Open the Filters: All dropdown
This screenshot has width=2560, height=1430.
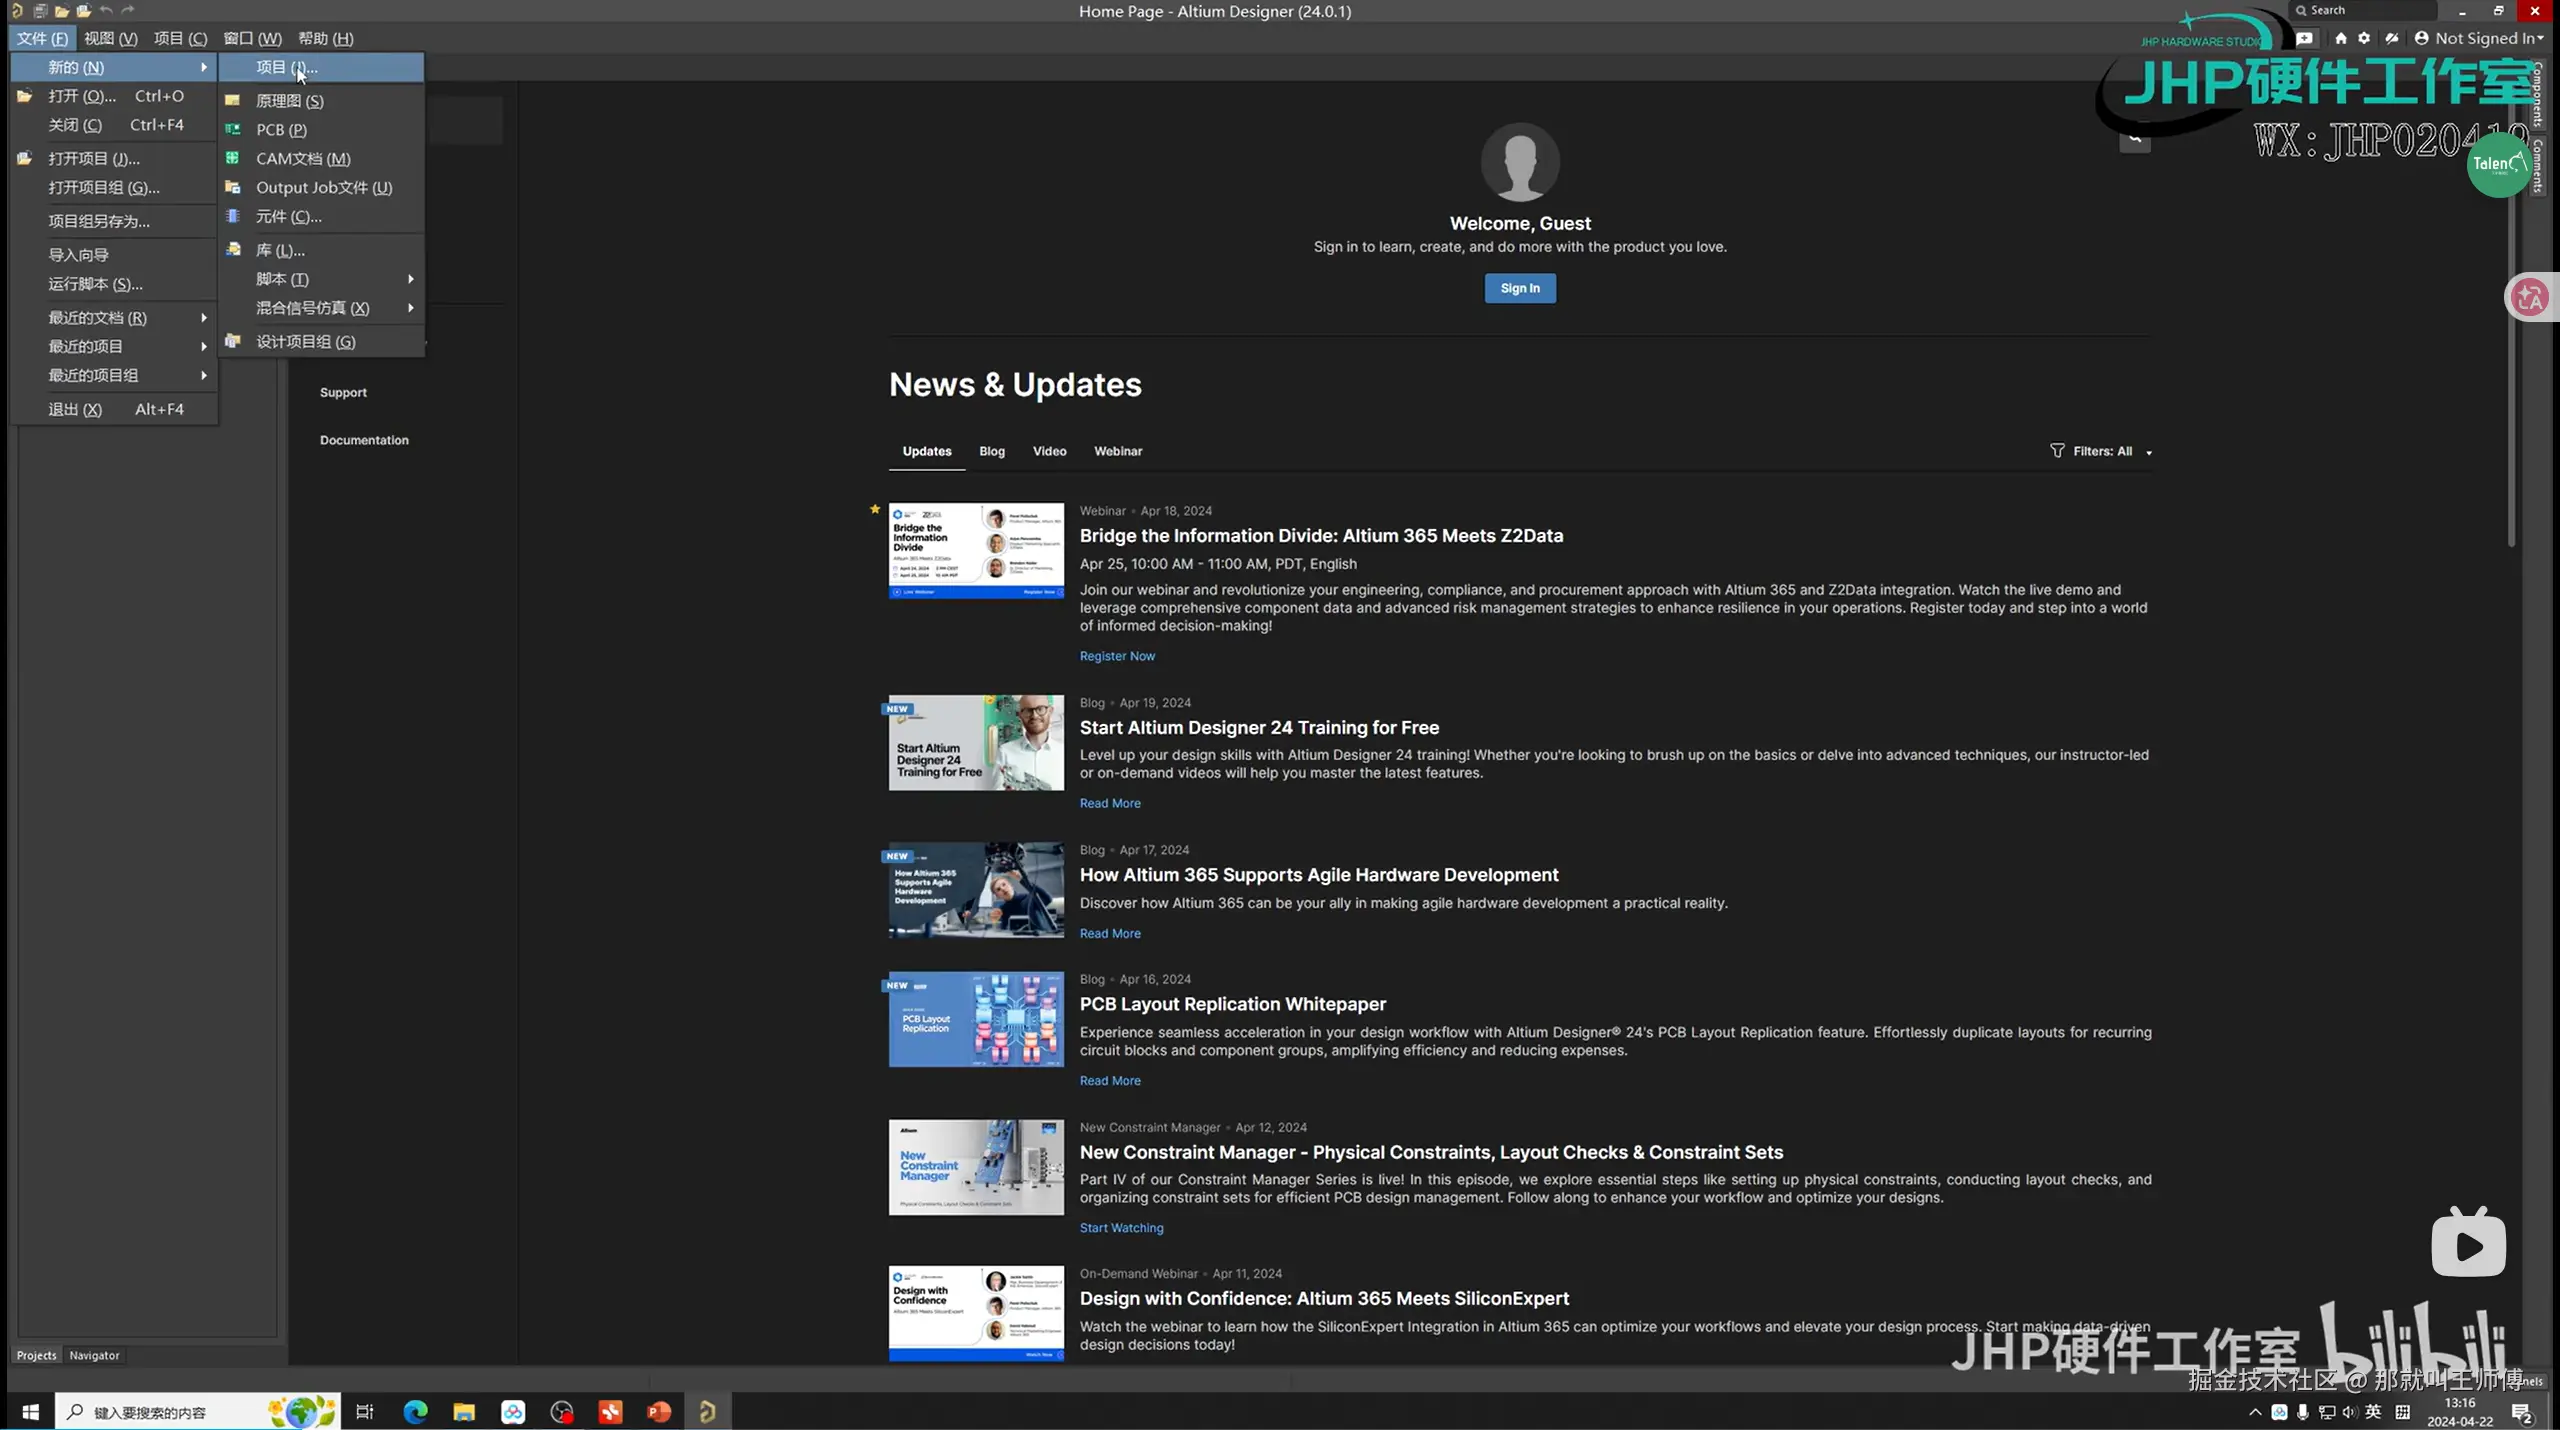[x=2101, y=452]
